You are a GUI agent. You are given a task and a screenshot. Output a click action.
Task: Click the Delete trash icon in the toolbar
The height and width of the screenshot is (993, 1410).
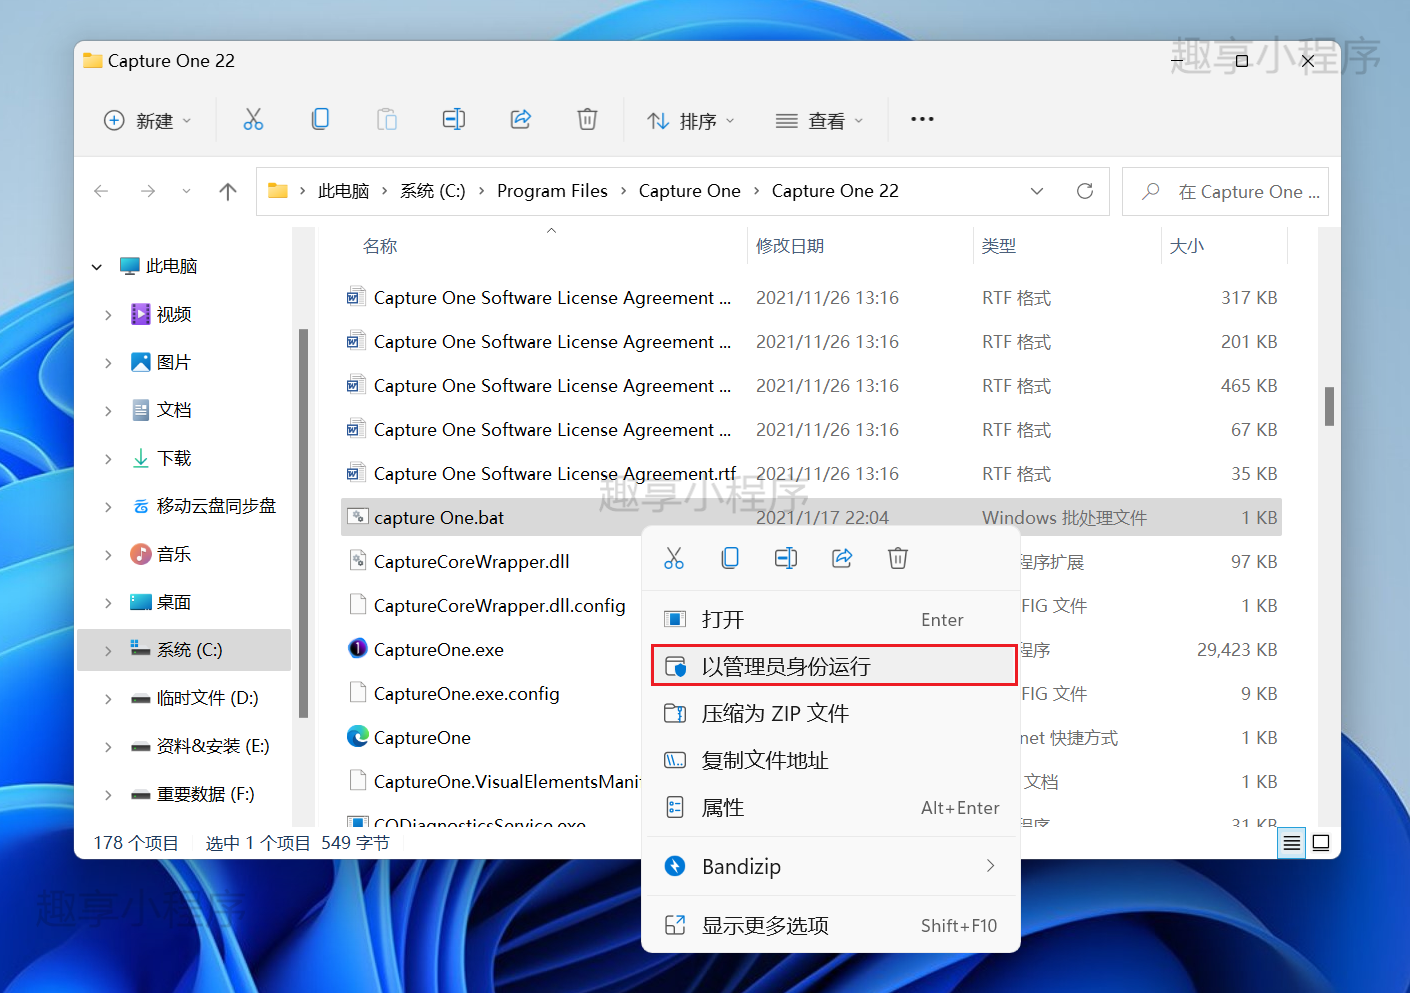coord(587,120)
